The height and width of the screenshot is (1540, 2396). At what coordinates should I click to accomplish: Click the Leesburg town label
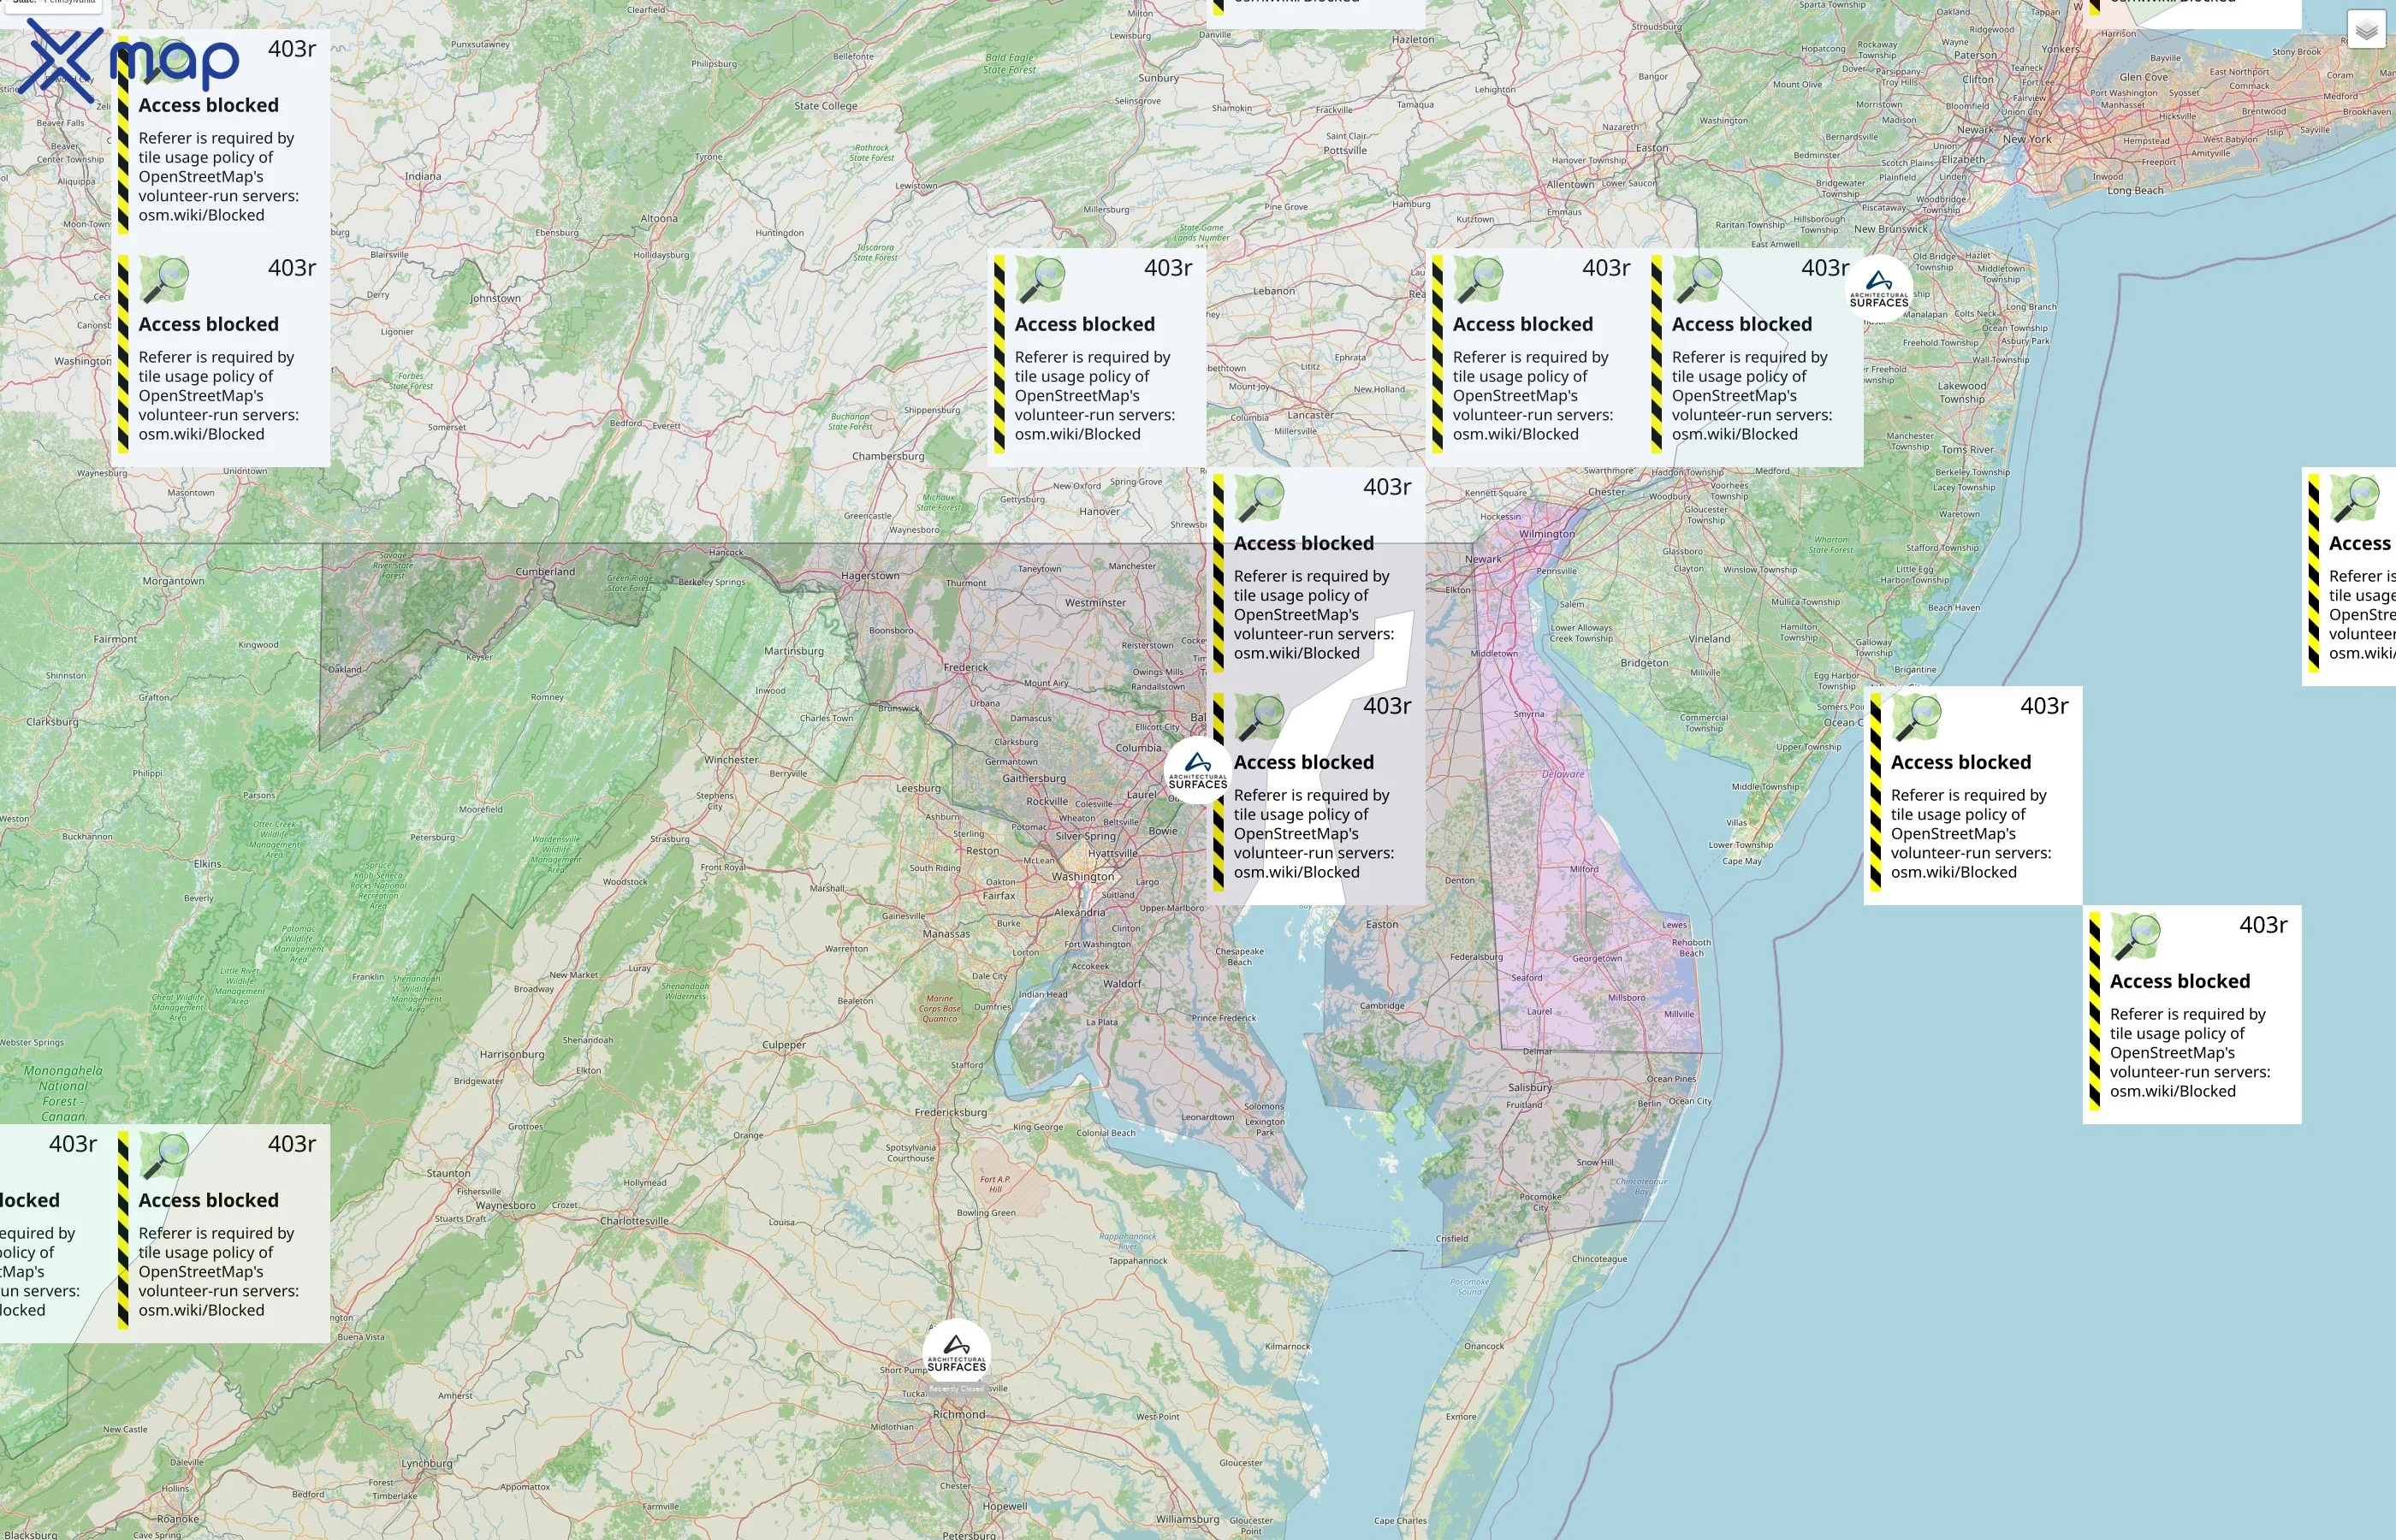tap(918, 788)
